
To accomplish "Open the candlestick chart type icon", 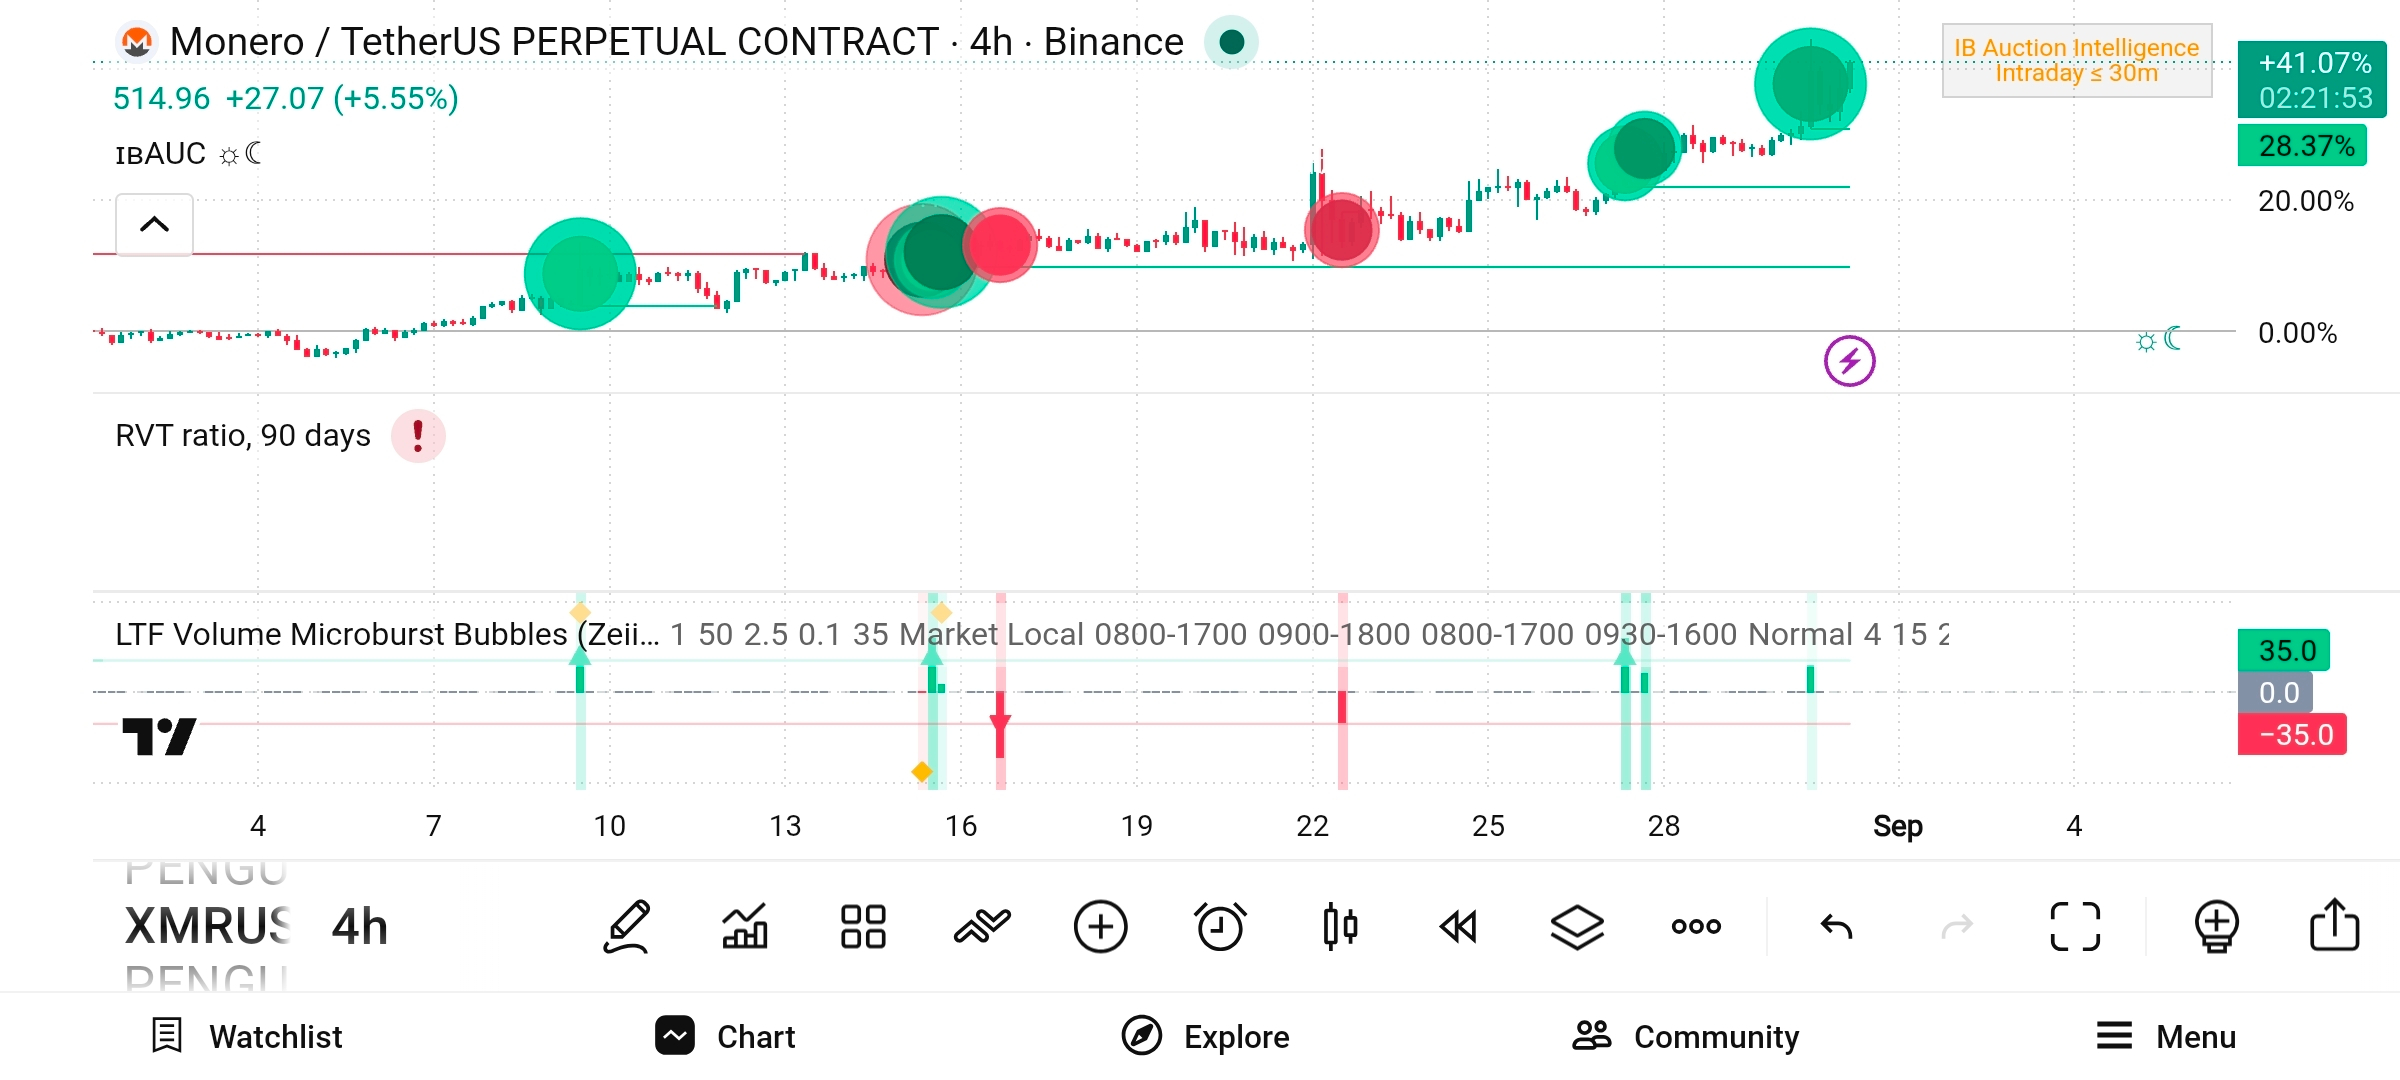I will tap(1340, 927).
